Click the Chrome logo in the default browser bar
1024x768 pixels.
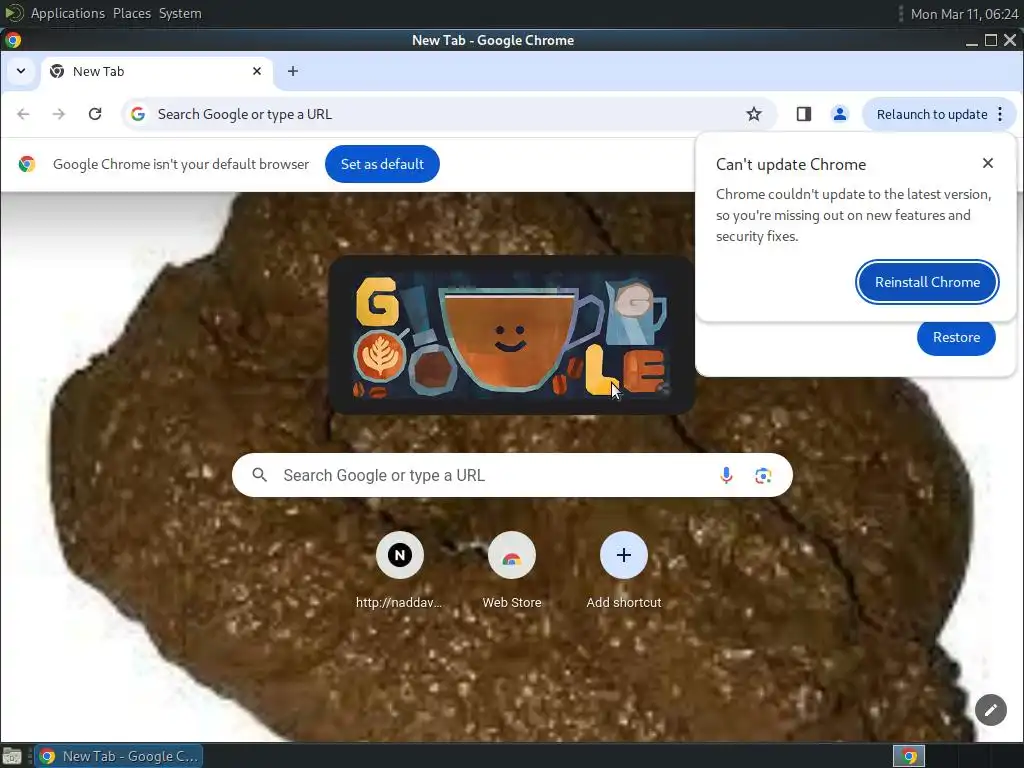pyautogui.click(x=27, y=164)
